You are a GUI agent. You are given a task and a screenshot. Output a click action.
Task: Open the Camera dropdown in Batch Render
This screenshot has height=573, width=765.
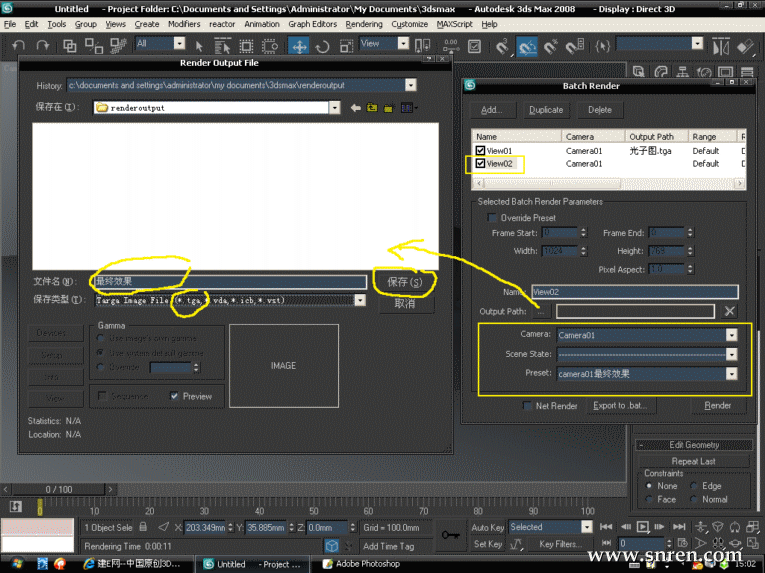click(x=731, y=335)
